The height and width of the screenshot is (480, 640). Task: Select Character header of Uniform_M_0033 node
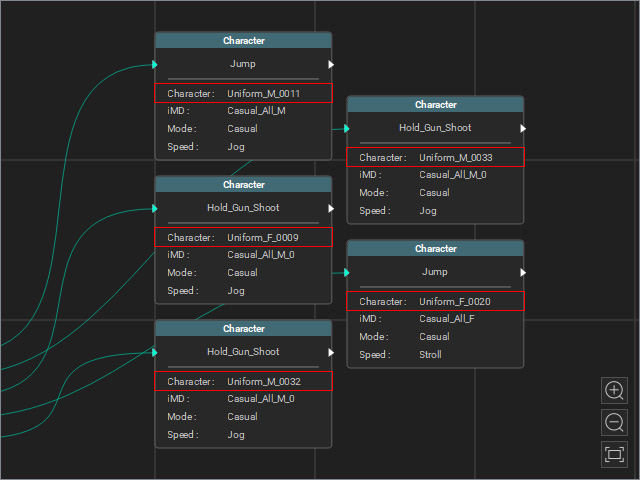(x=436, y=104)
